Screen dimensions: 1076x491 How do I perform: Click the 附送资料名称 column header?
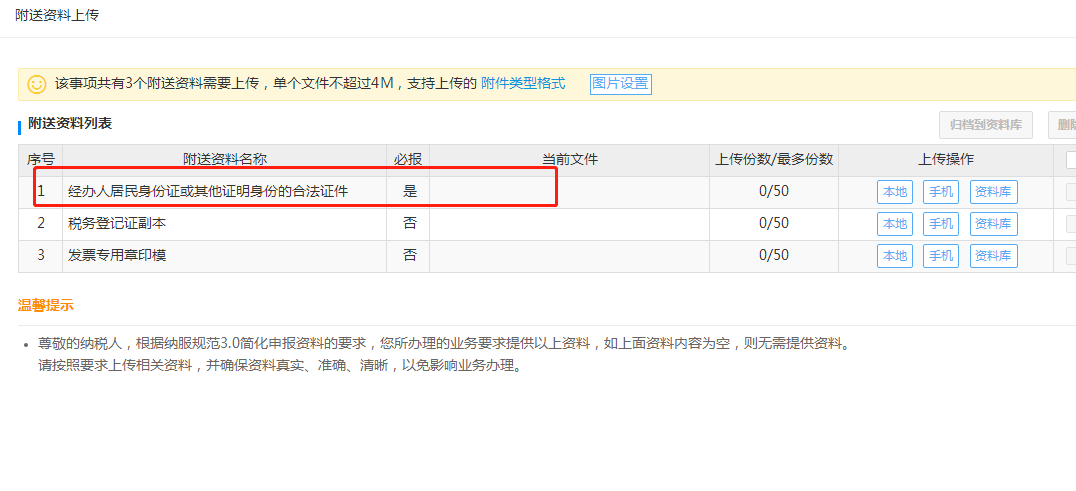(224, 160)
